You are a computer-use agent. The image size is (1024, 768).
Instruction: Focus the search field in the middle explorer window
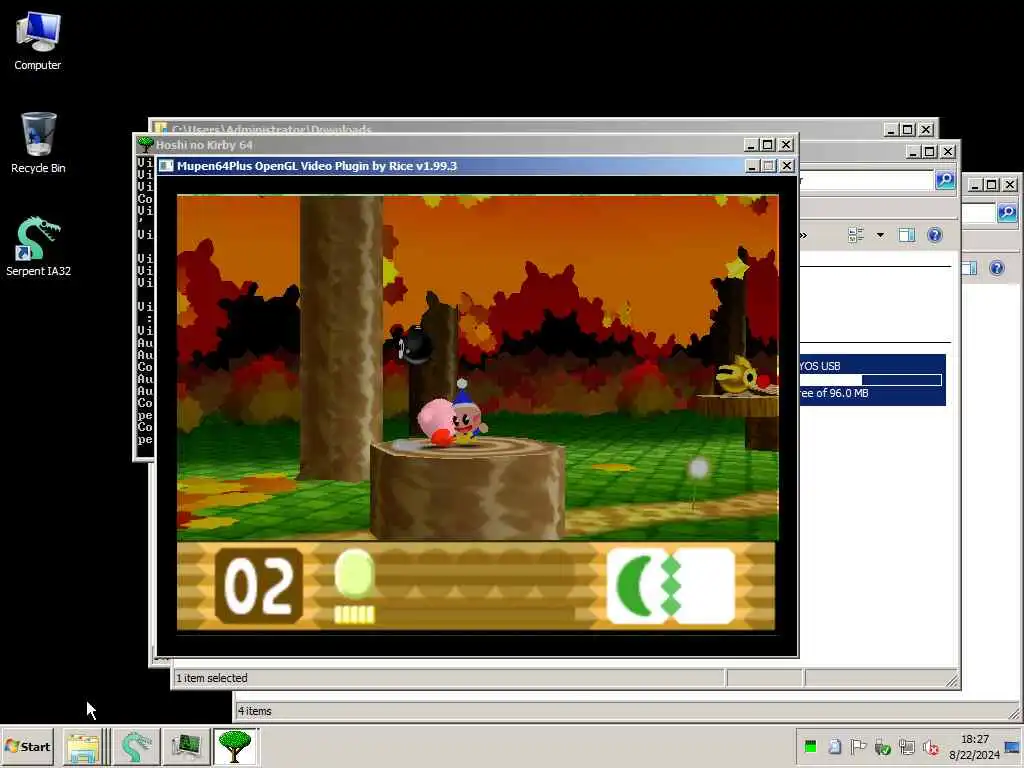[867, 181]
